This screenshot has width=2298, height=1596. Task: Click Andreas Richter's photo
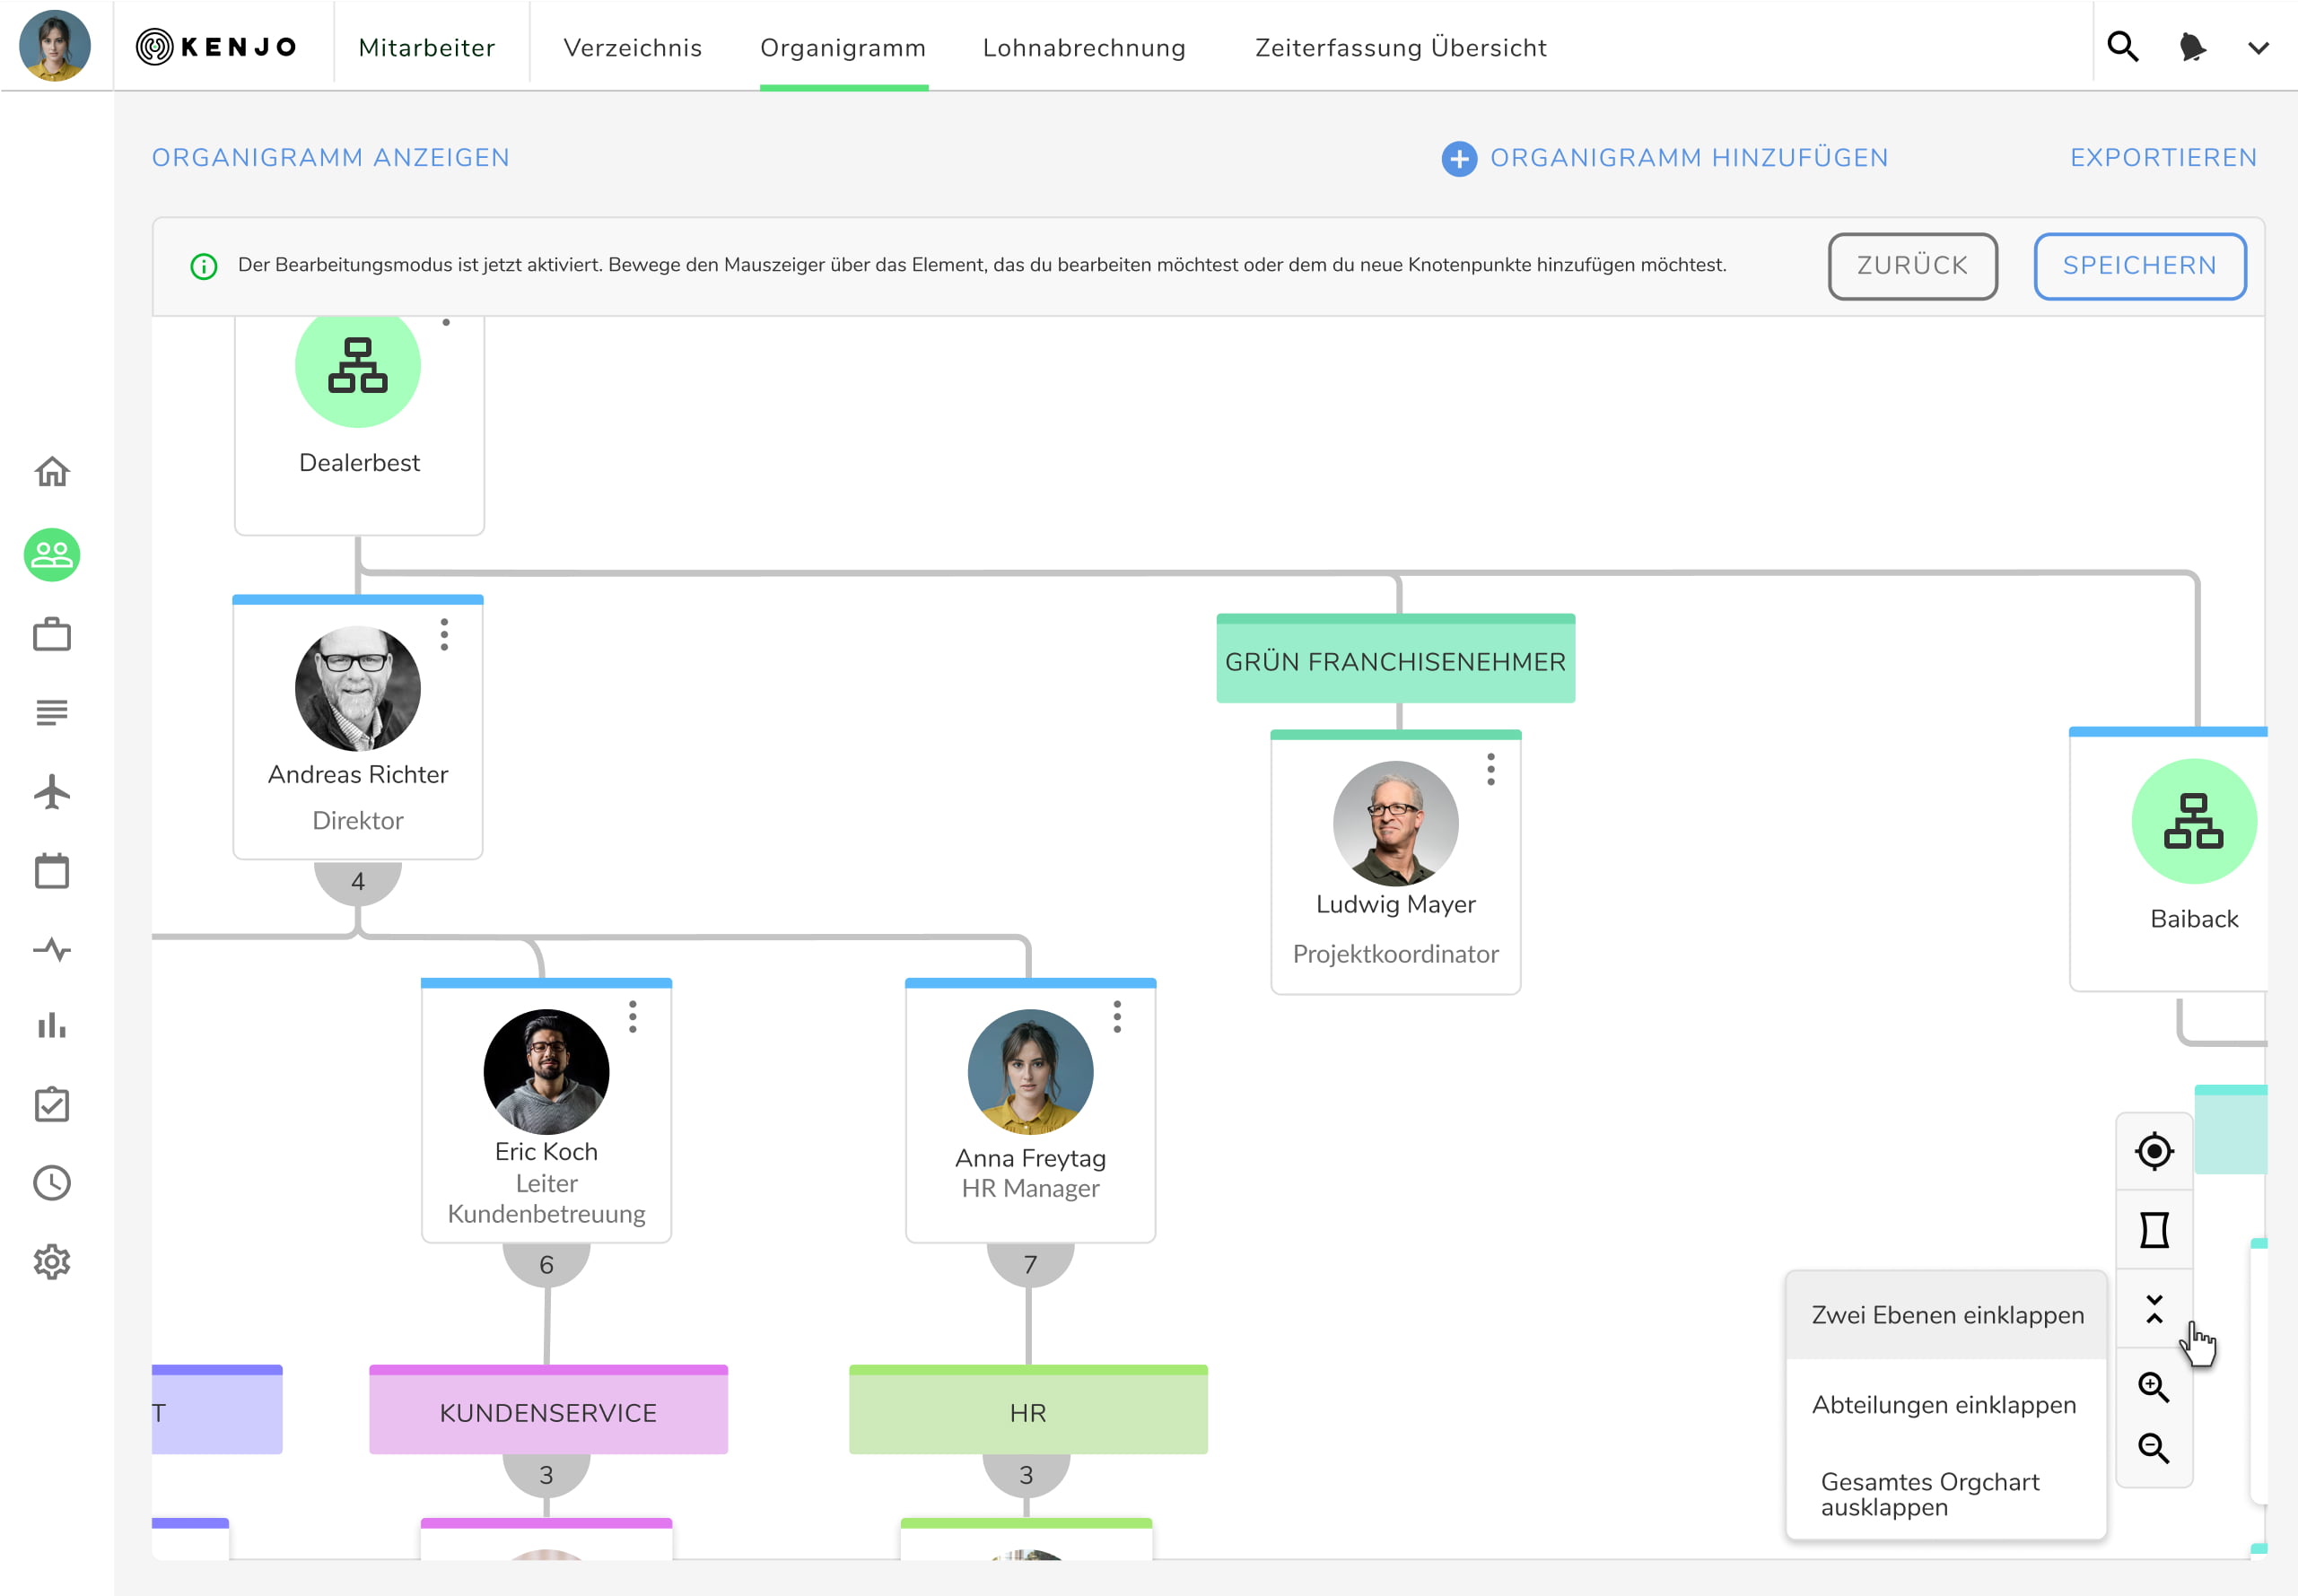point(358,689)
